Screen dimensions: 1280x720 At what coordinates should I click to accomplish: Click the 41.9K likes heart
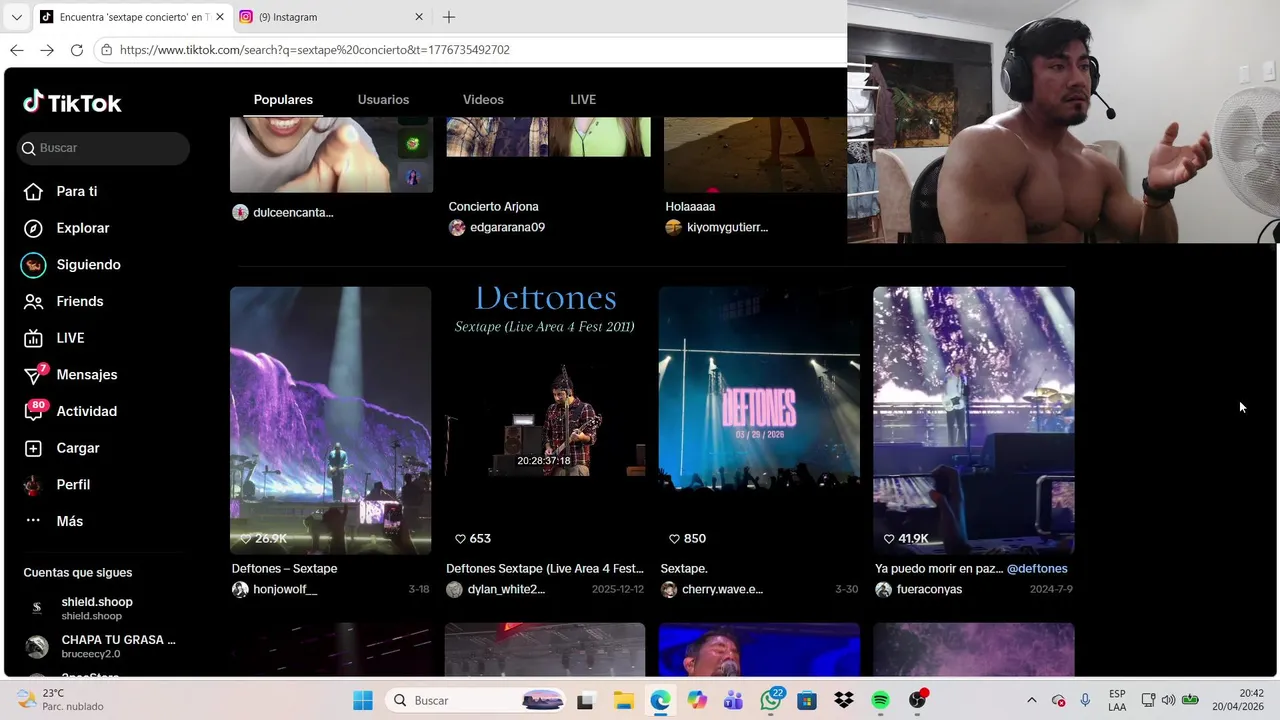pos(889,539)
